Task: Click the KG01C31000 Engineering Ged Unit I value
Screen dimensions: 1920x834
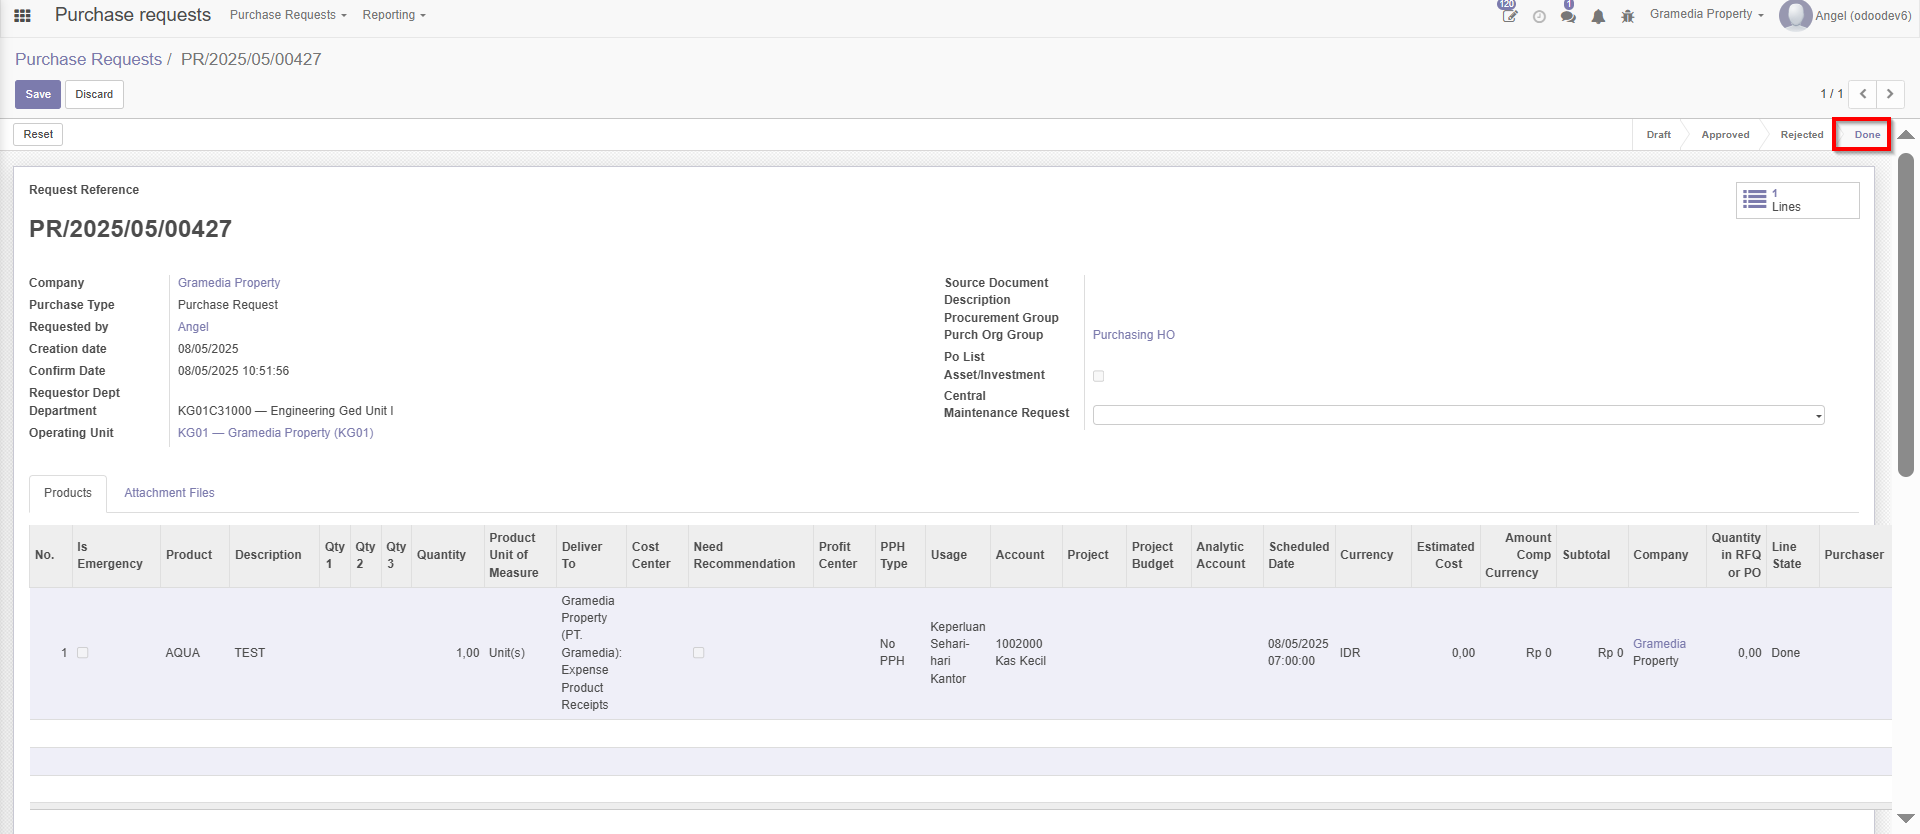Action: 285,411
